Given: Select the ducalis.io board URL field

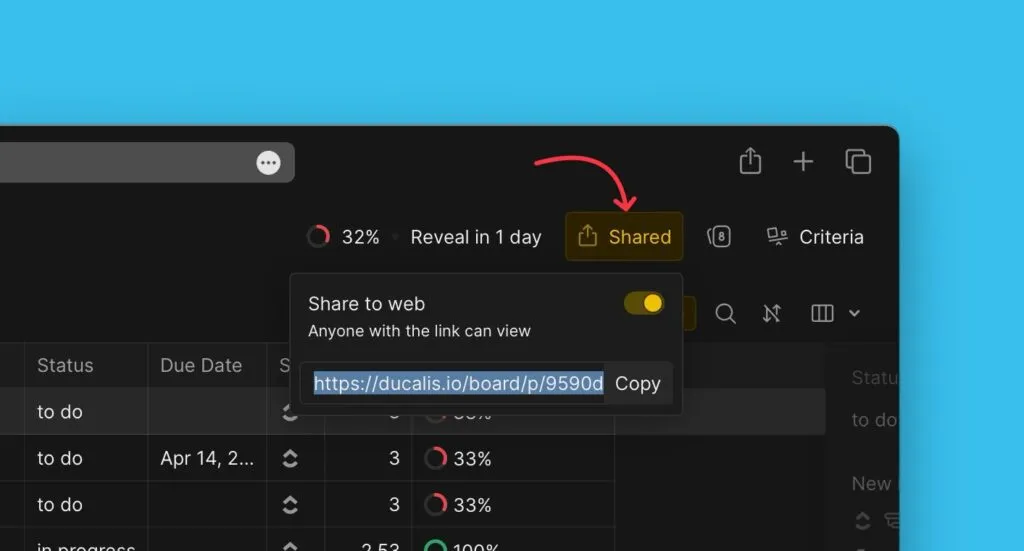Looking at the screenshot, I should (458, 383).
